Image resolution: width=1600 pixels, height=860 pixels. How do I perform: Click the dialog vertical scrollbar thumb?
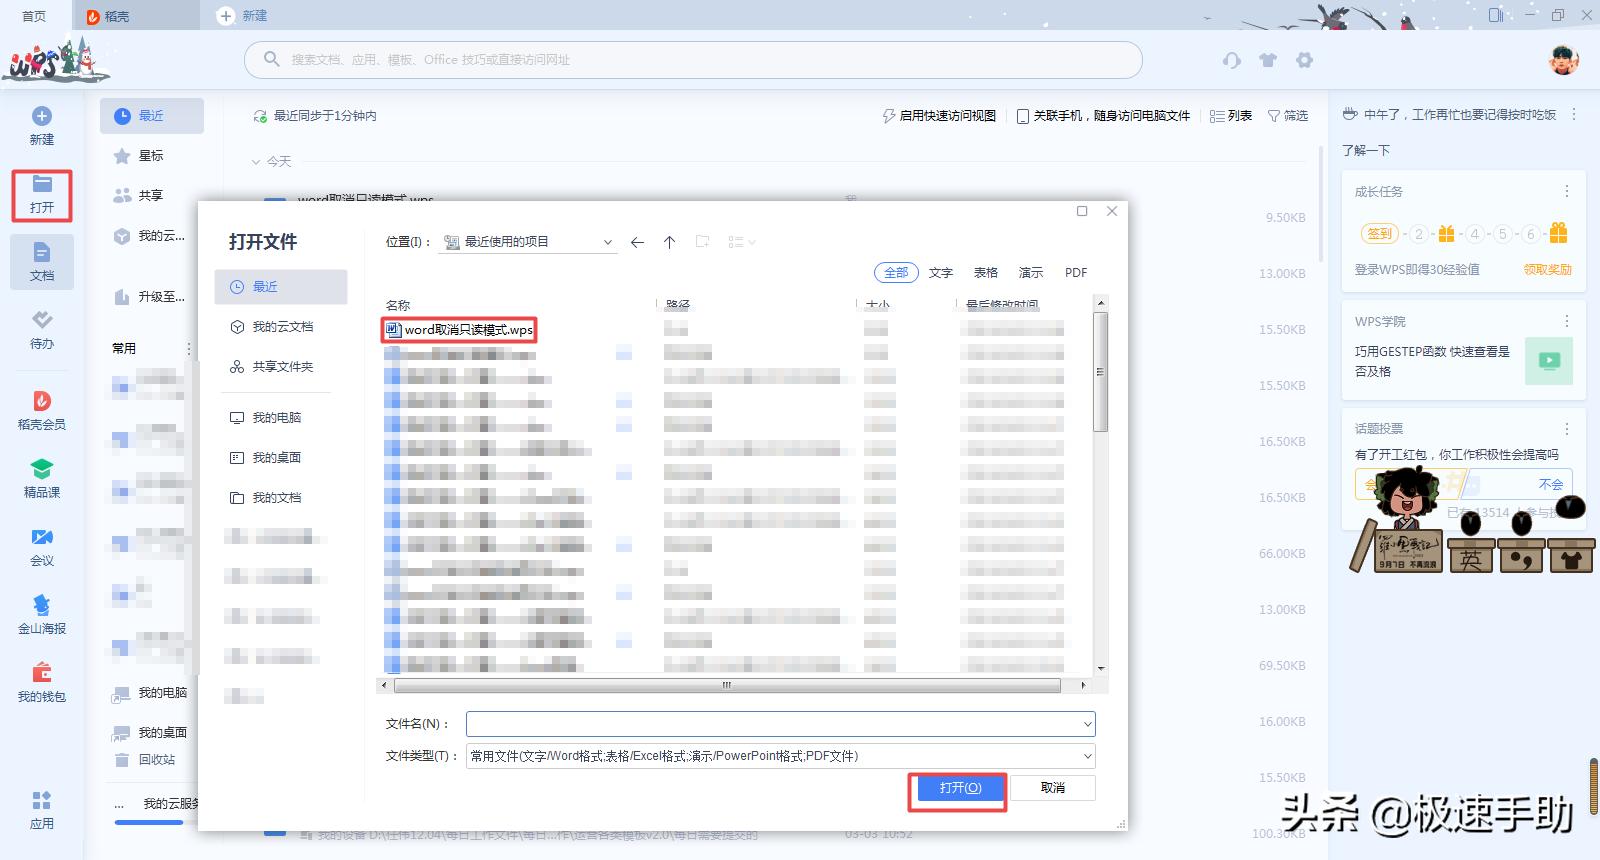tap(1101, 372)
